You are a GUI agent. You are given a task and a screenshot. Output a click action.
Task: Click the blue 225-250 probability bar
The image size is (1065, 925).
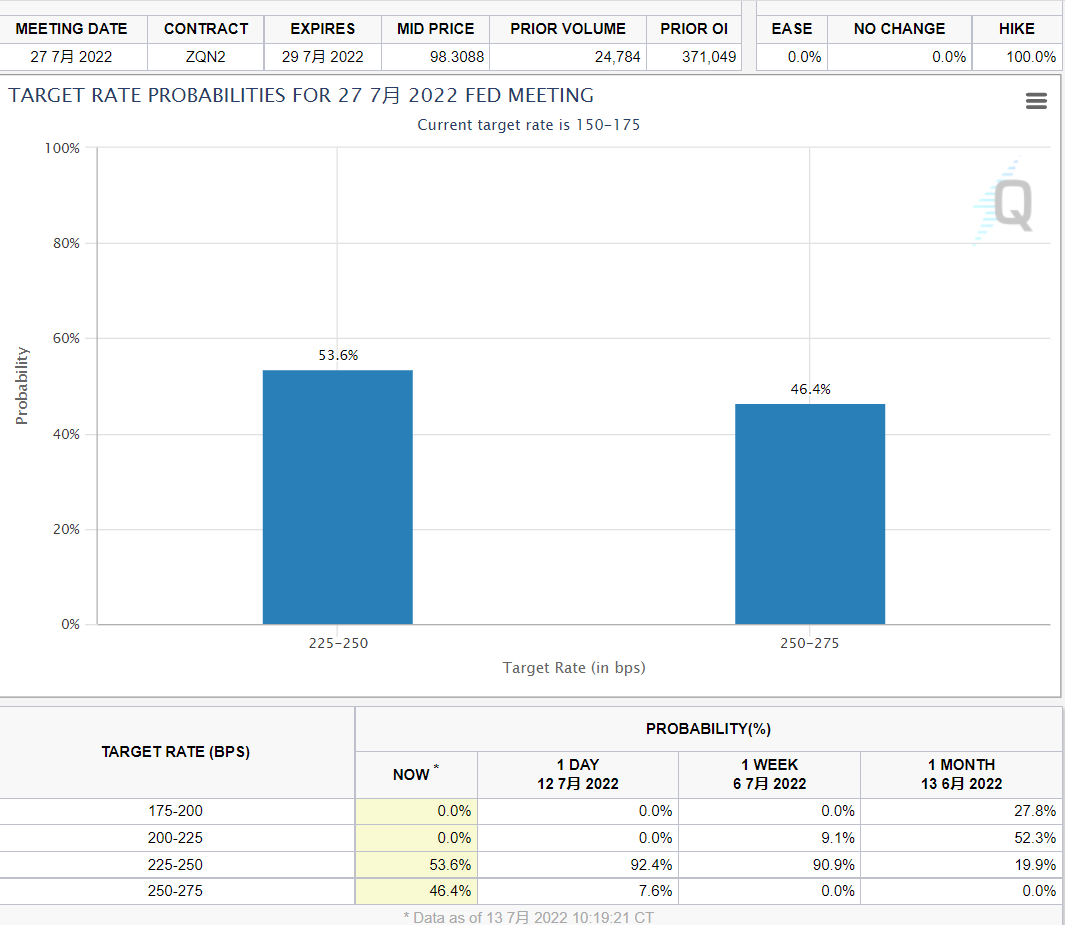tap(337, 497)
